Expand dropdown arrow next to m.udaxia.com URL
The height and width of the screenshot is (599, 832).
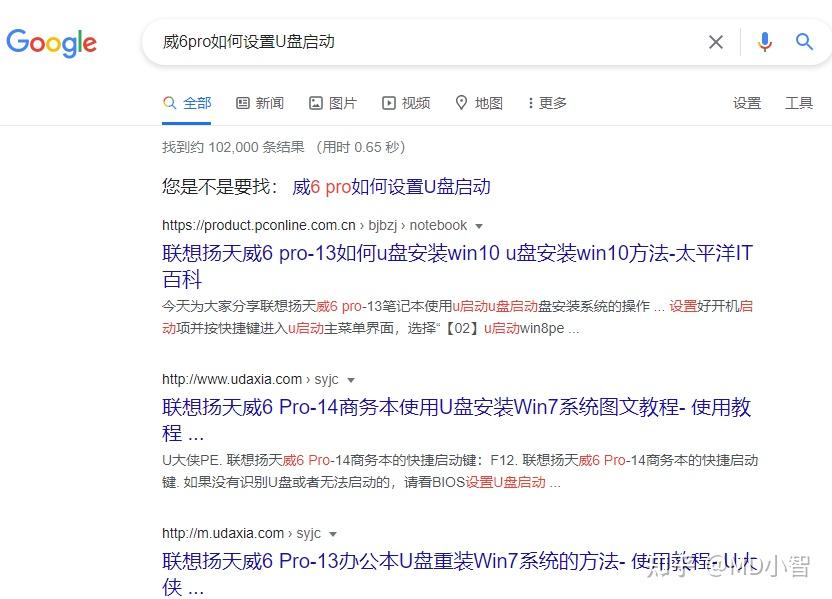coord(333,534)
